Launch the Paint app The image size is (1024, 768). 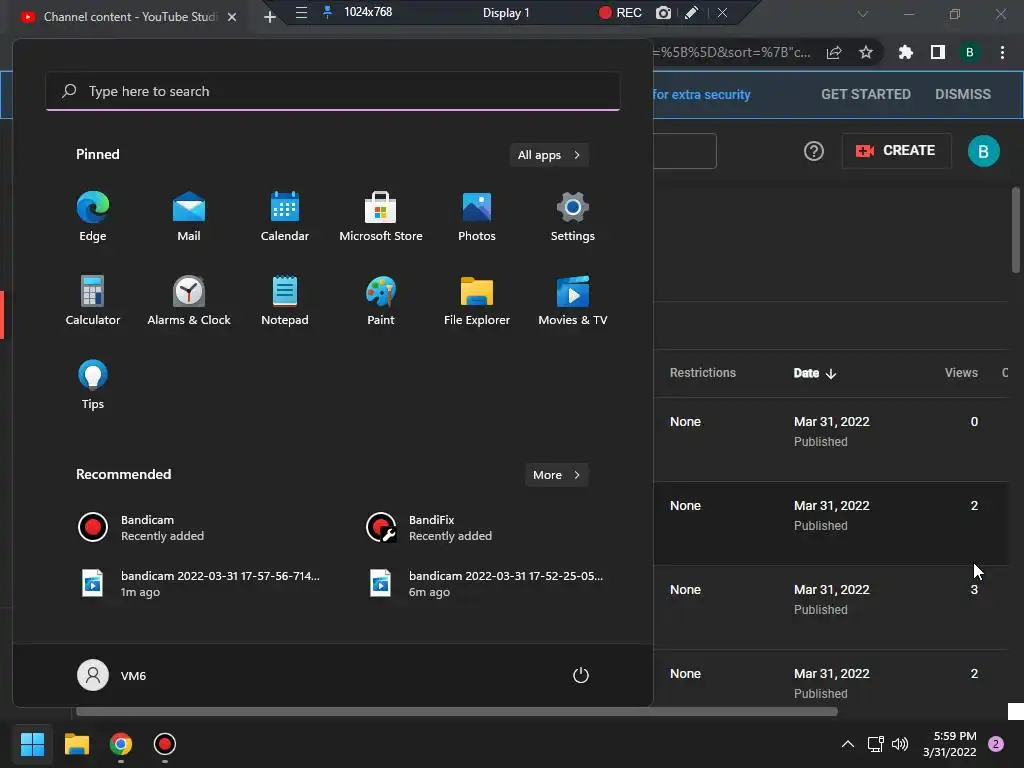381,301
